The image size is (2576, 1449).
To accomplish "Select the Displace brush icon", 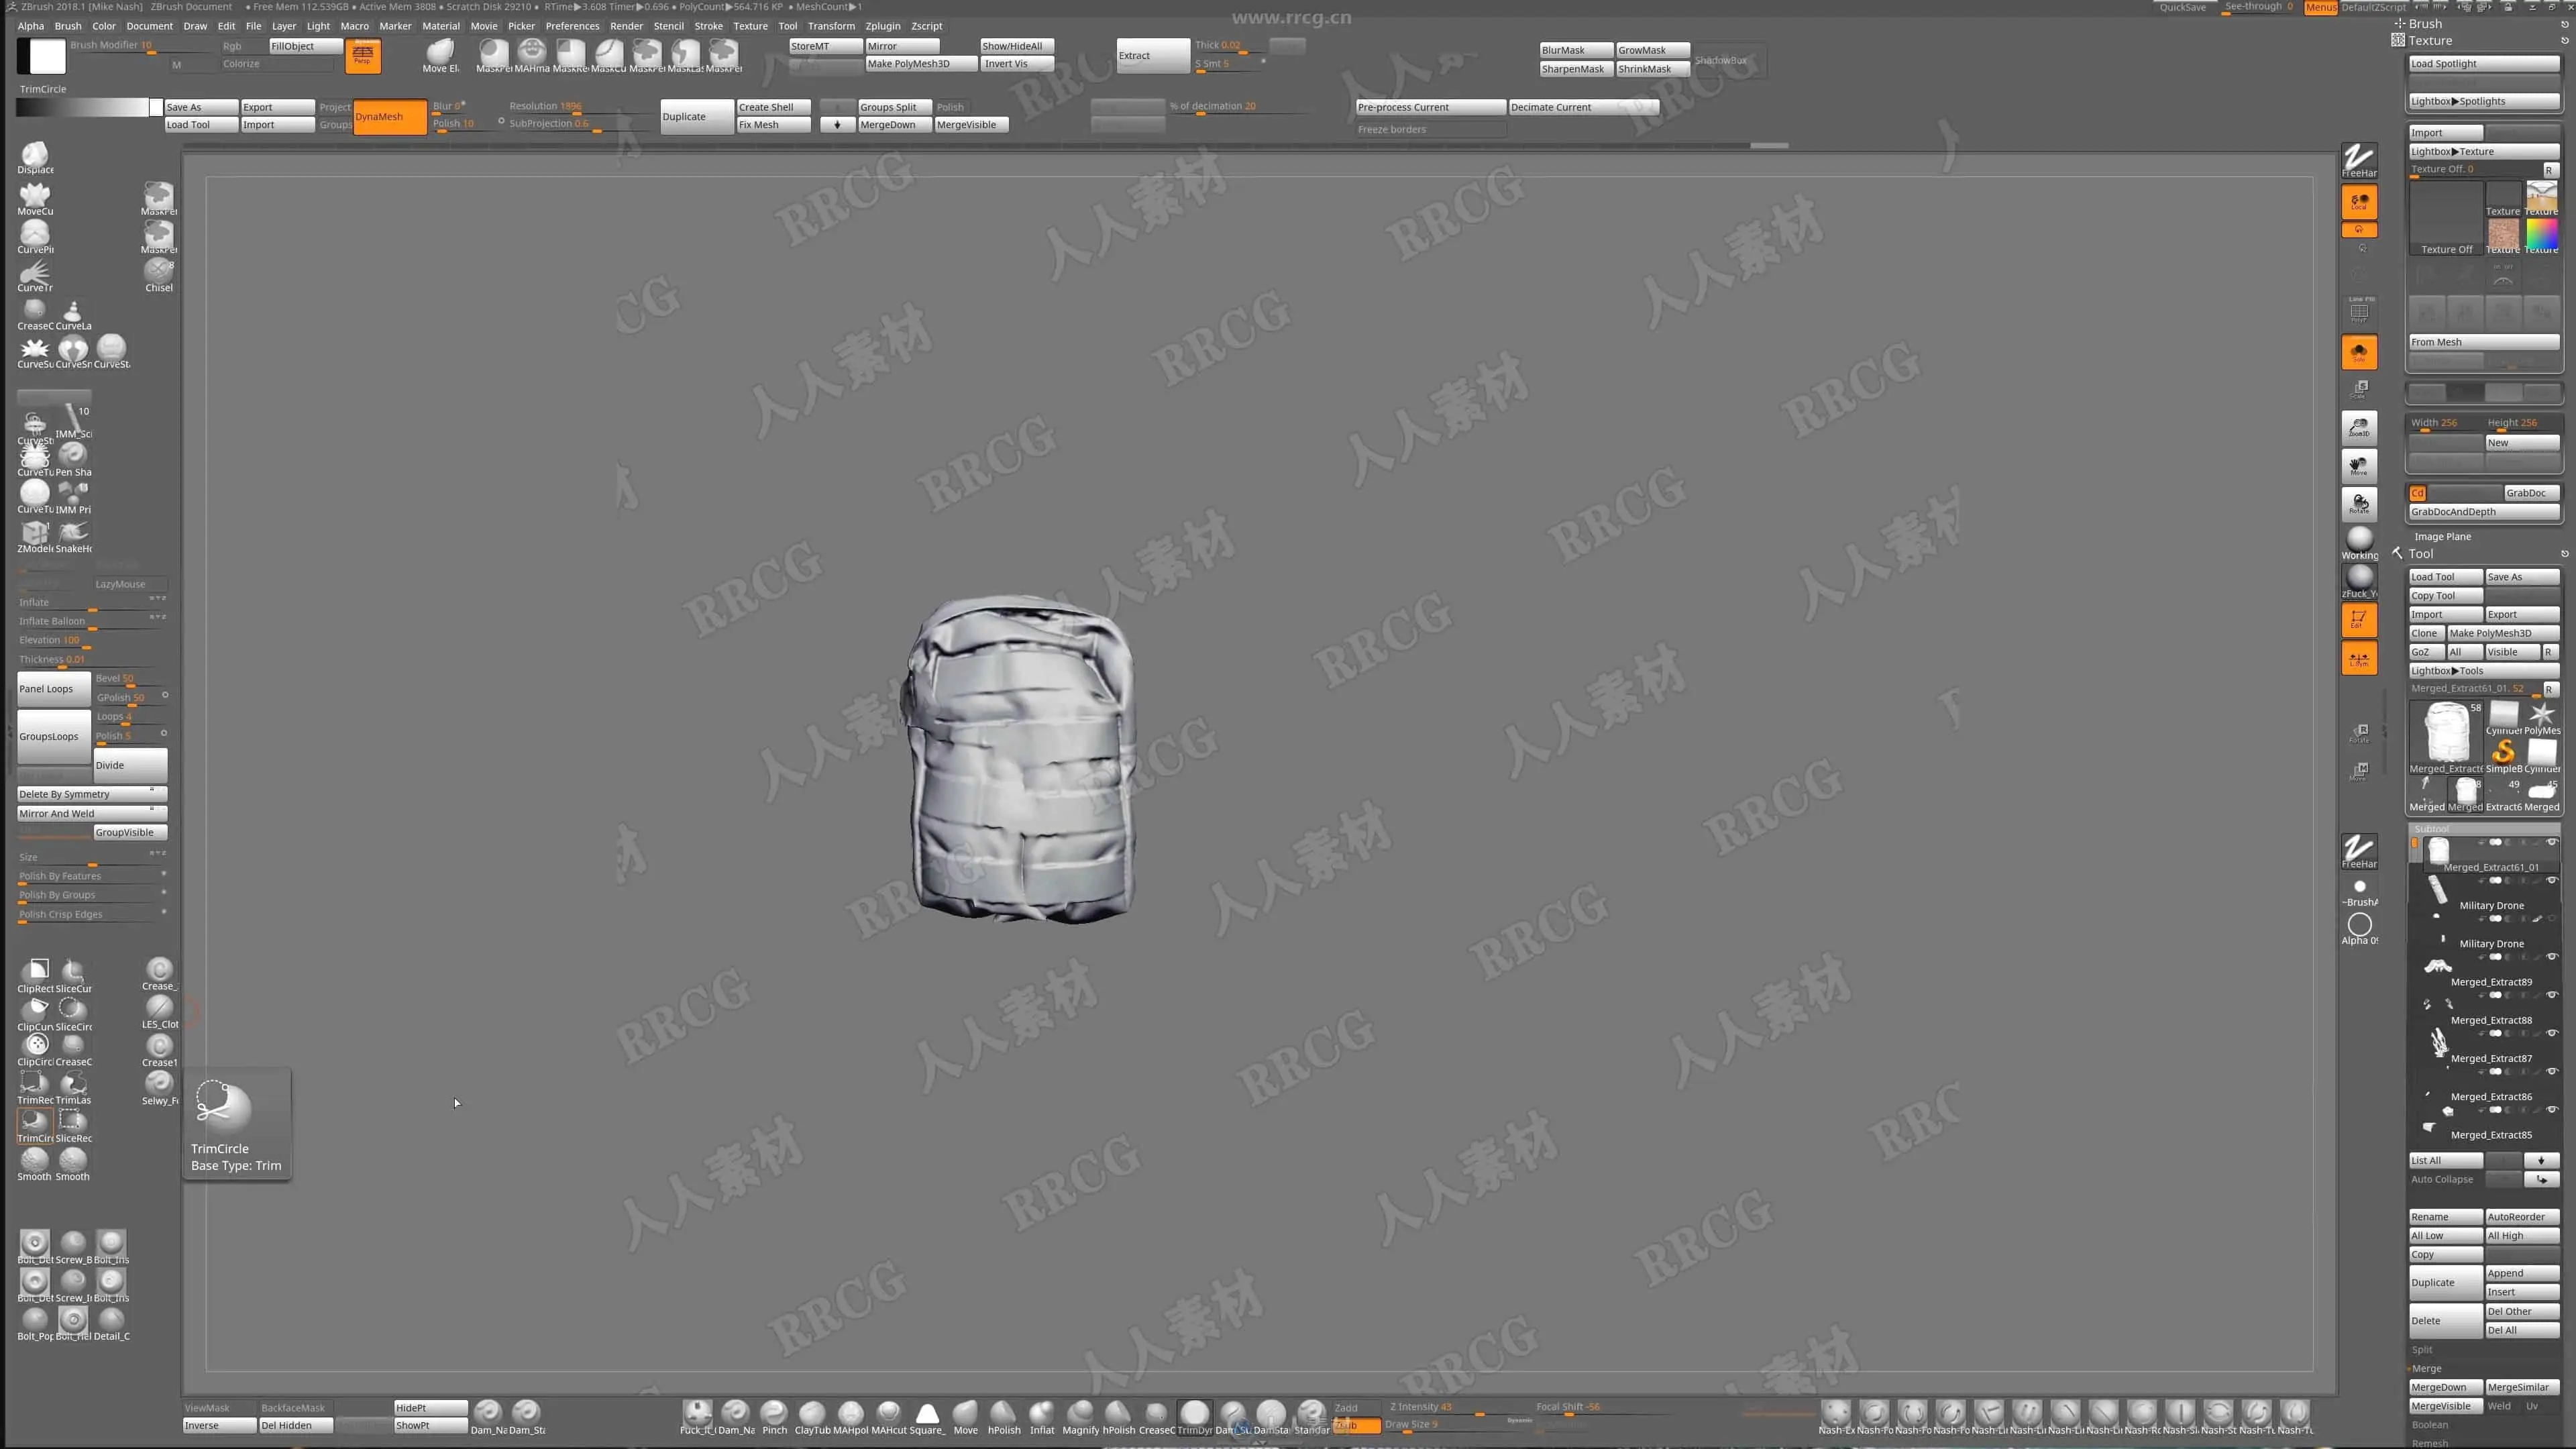I will click(x=35, y=154).
